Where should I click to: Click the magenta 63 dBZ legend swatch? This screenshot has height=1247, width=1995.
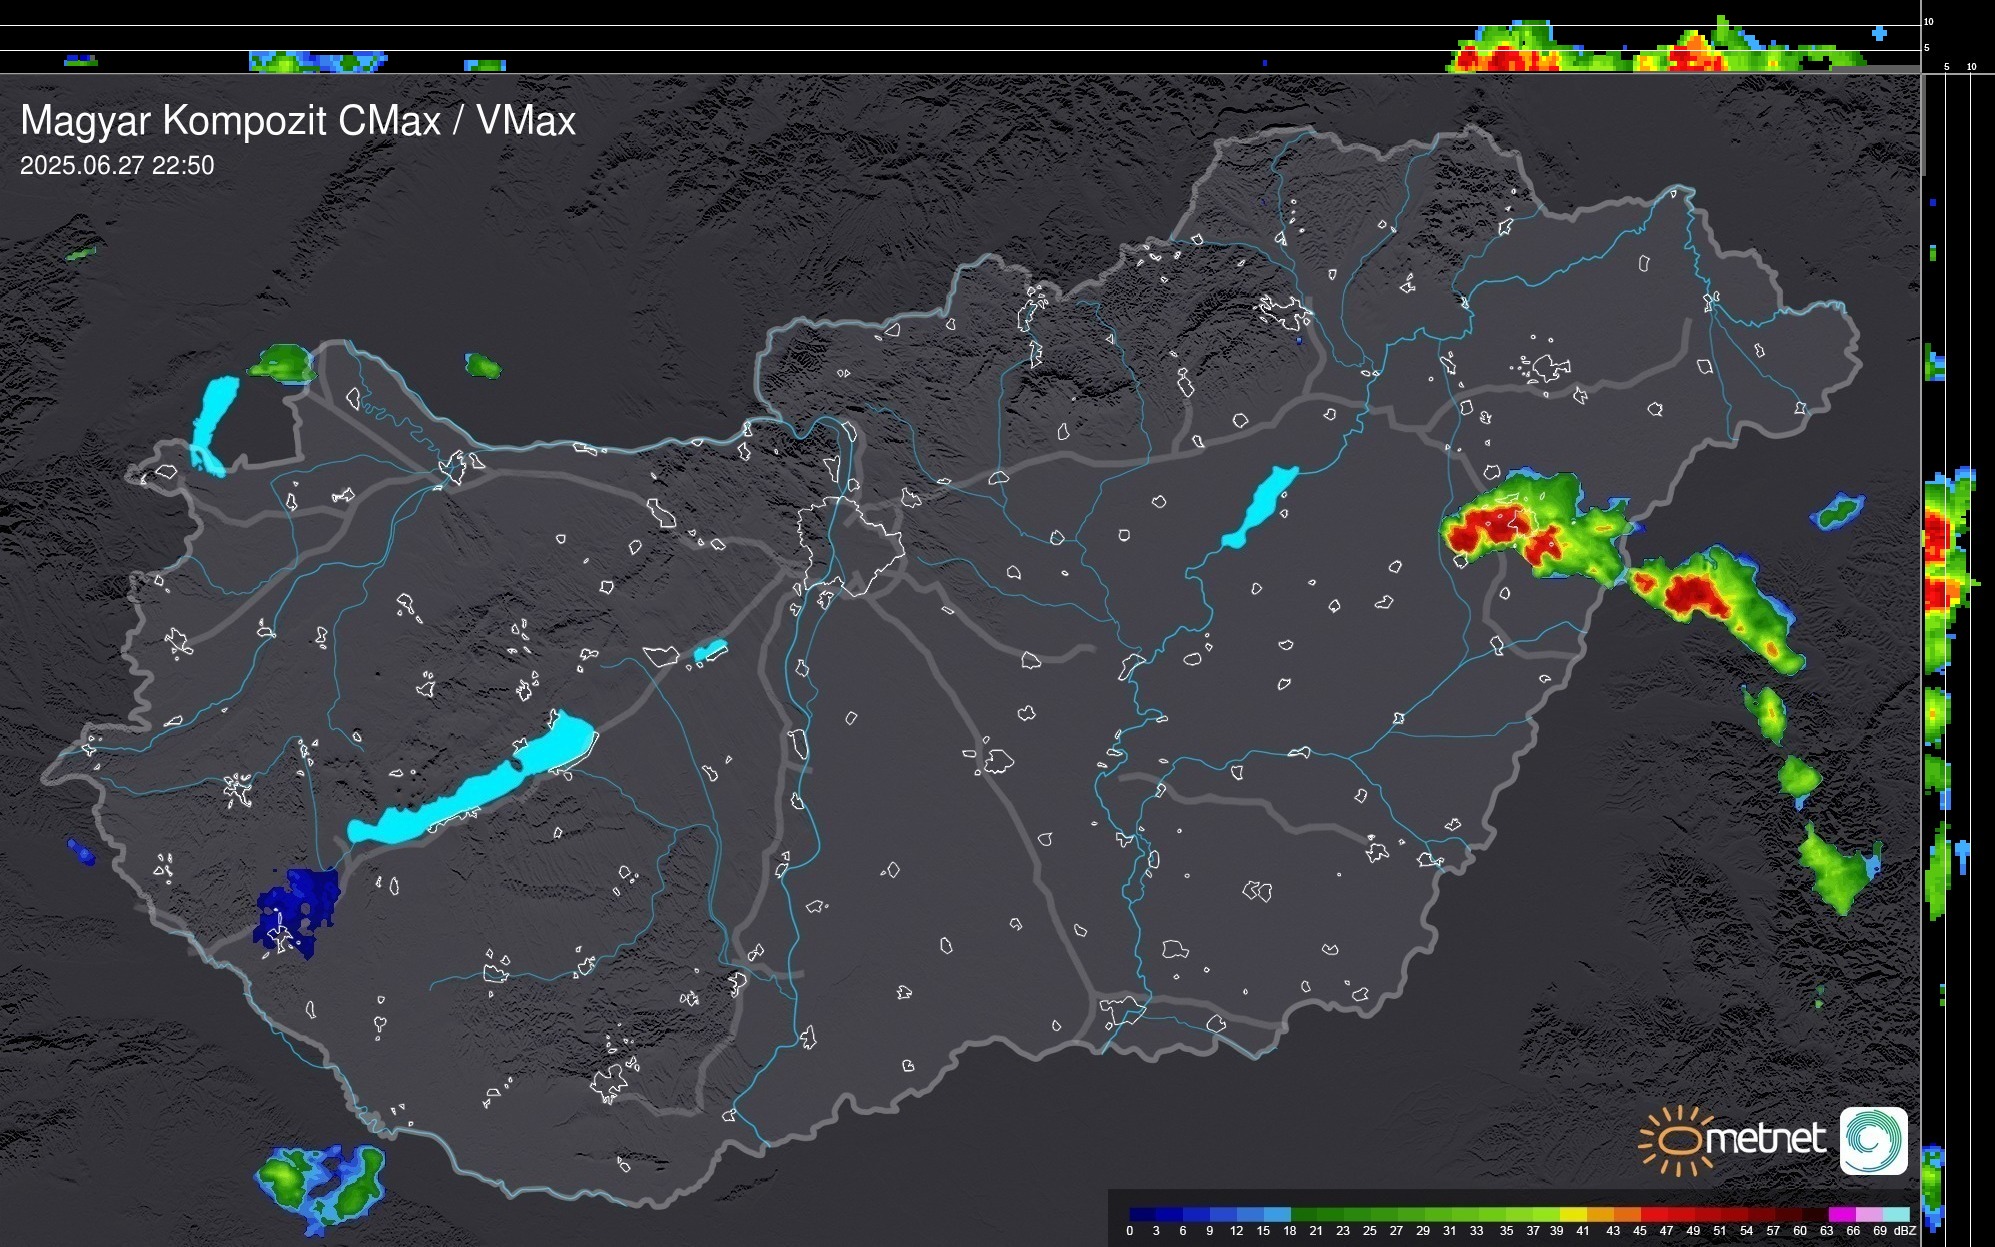coord(1841,1214)
